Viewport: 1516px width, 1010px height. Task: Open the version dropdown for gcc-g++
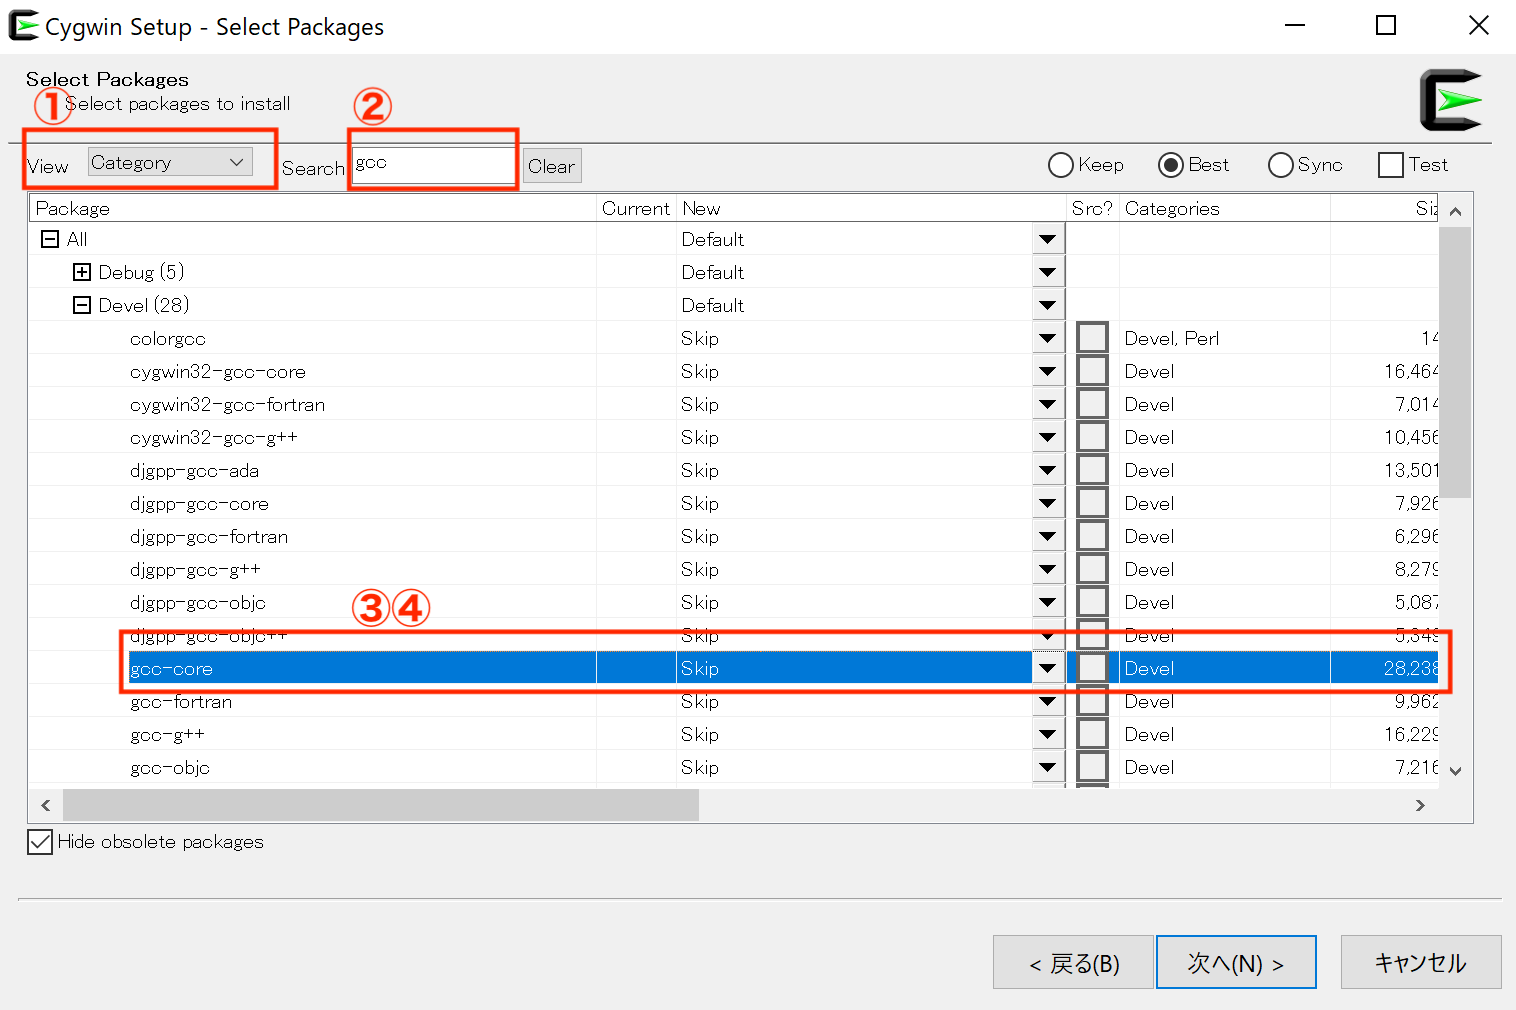pos(1047,734)
